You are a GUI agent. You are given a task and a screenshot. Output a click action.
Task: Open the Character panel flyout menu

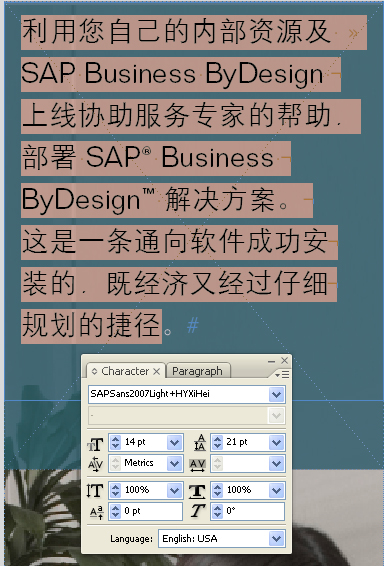282,375
